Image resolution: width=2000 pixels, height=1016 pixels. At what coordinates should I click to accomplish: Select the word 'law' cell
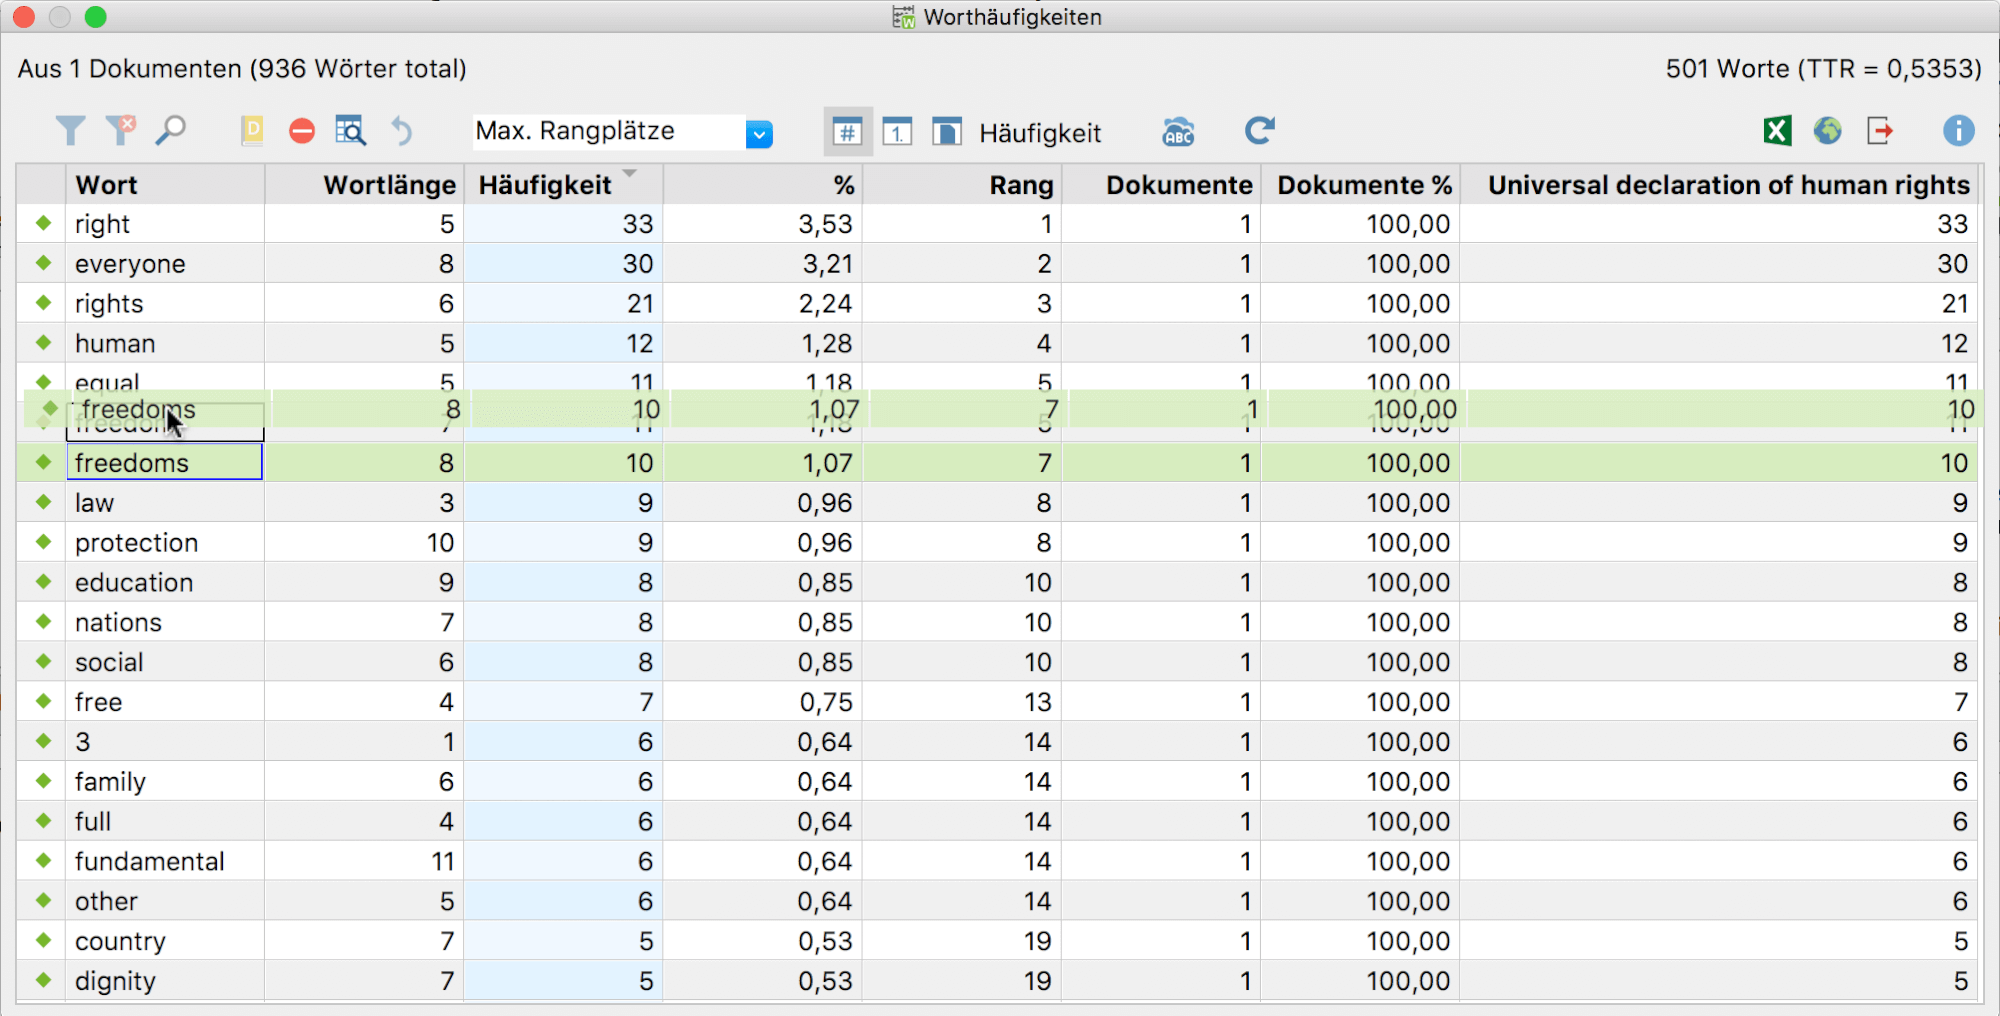click(x=166, y=502)
